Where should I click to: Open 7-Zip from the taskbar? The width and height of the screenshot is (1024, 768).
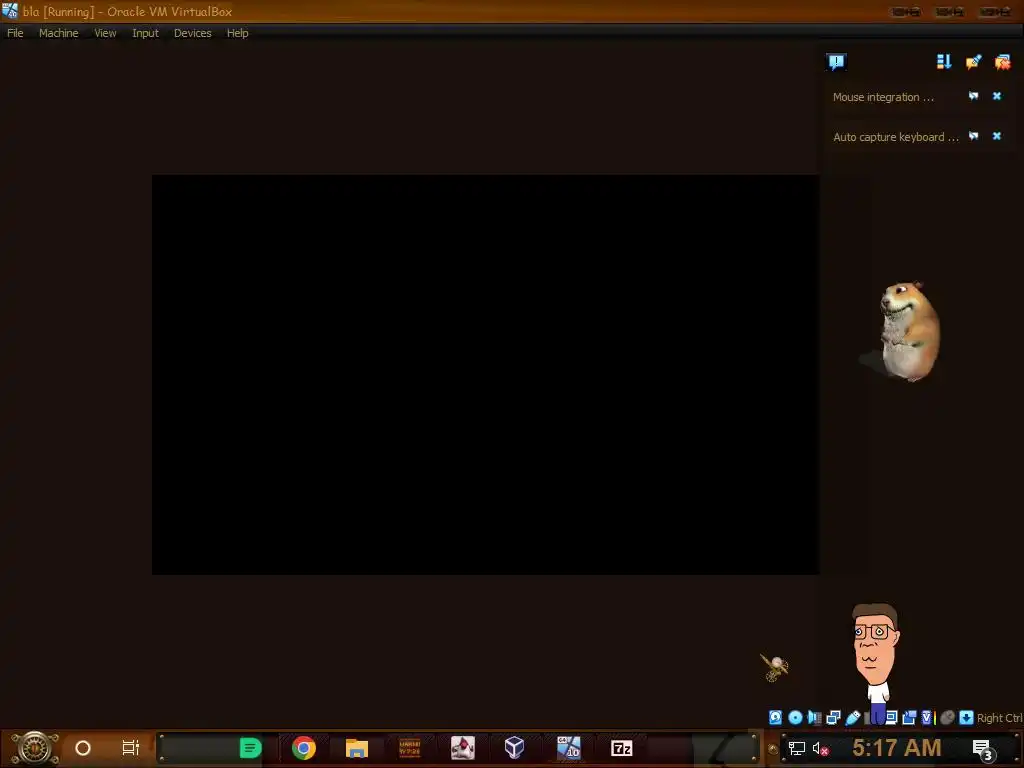click(x=622, y=748)
